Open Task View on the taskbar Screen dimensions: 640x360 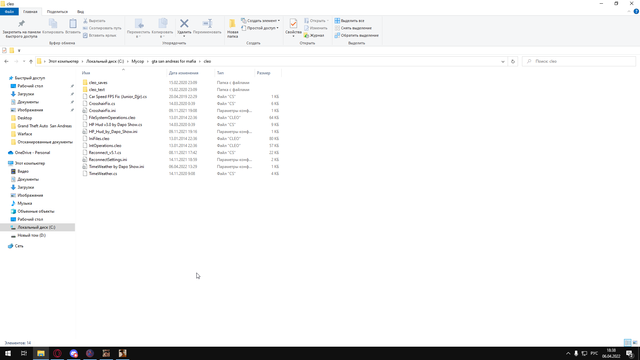coord(24,353)
